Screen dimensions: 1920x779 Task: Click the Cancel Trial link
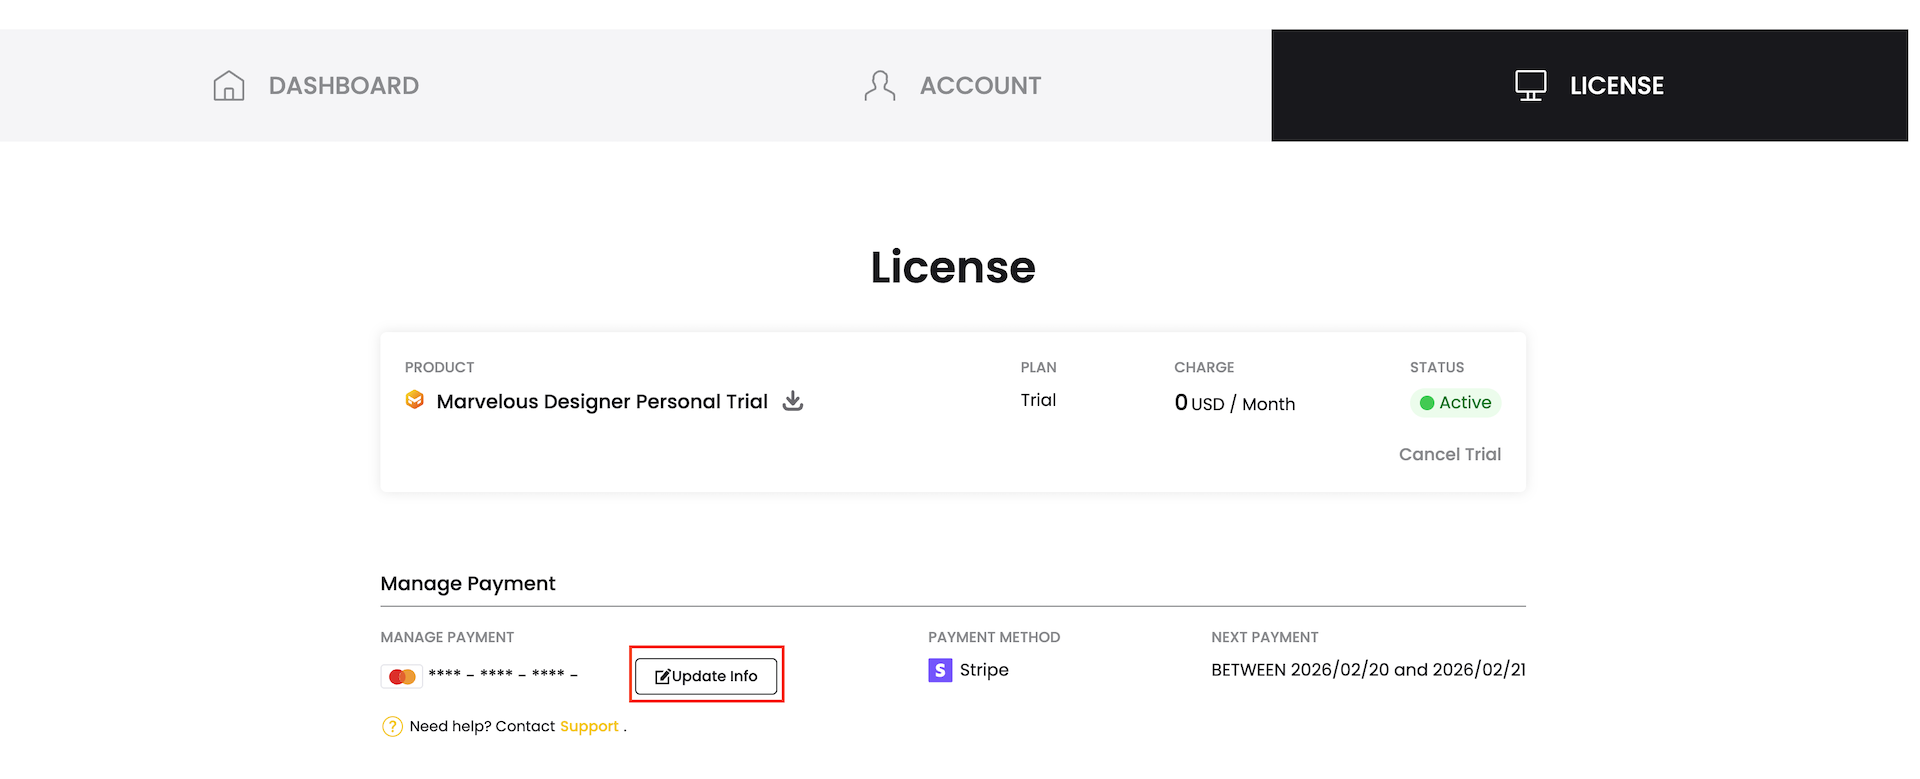click(1450, 454)
